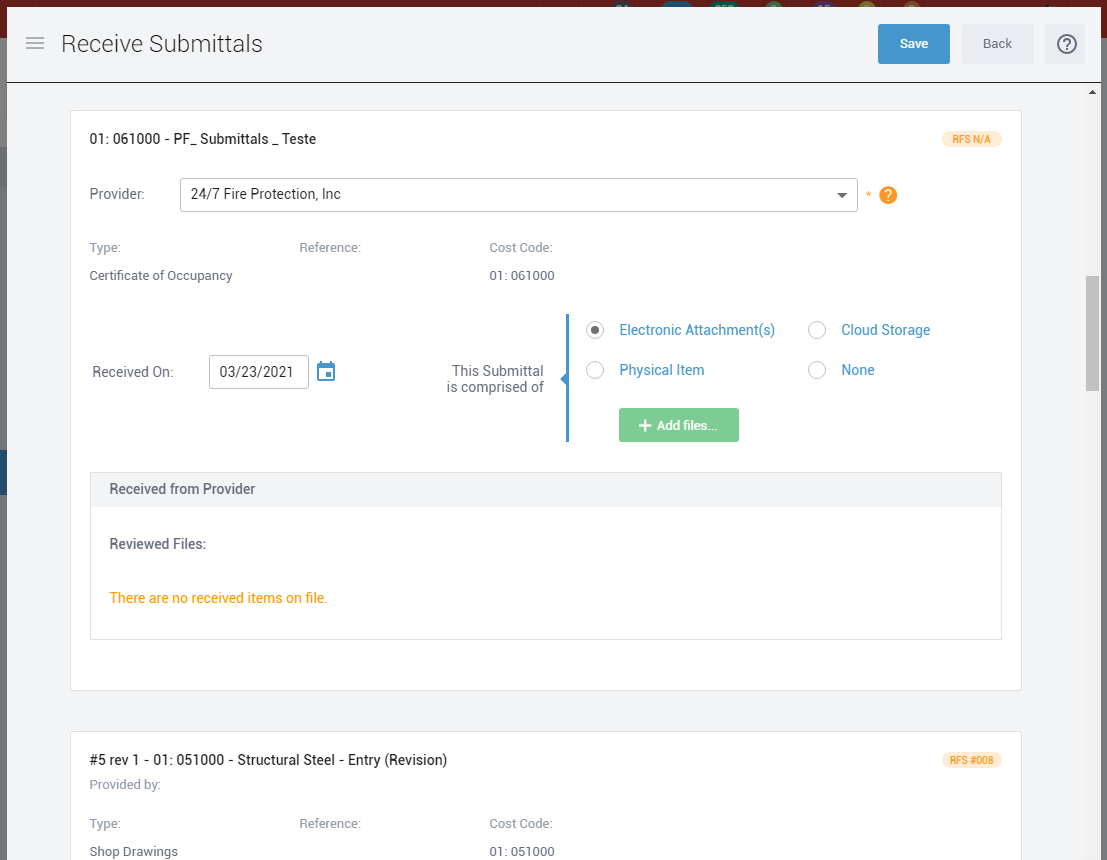Click the Received On date field
Image resolution: width=1107 pixels, height=860 pixels.
point(258,372)
